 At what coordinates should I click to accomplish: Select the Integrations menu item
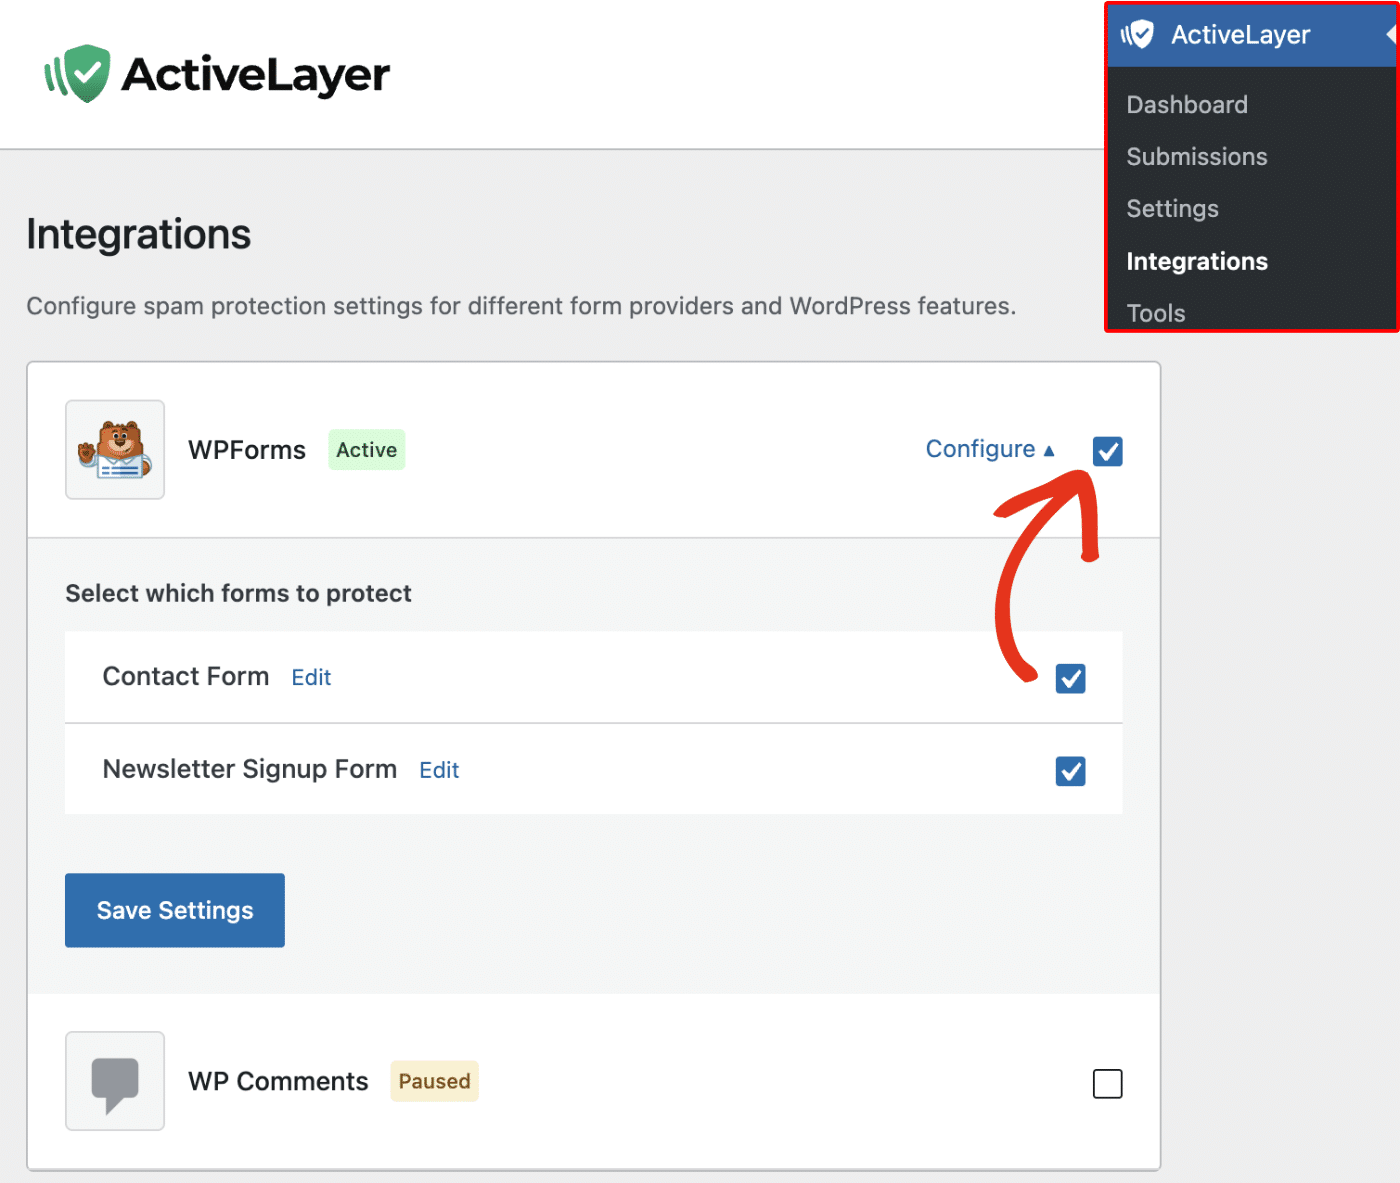tap(1197, 261)
